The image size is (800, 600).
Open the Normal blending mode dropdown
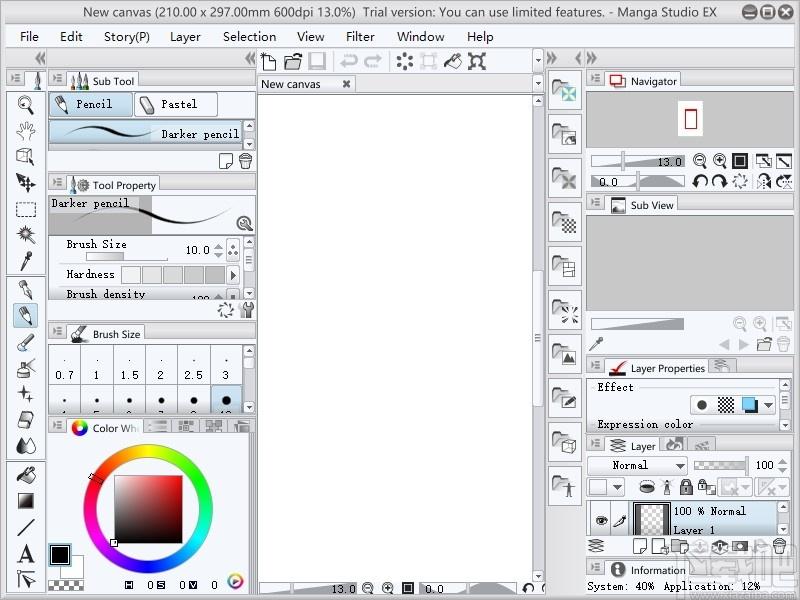point(637,465)
